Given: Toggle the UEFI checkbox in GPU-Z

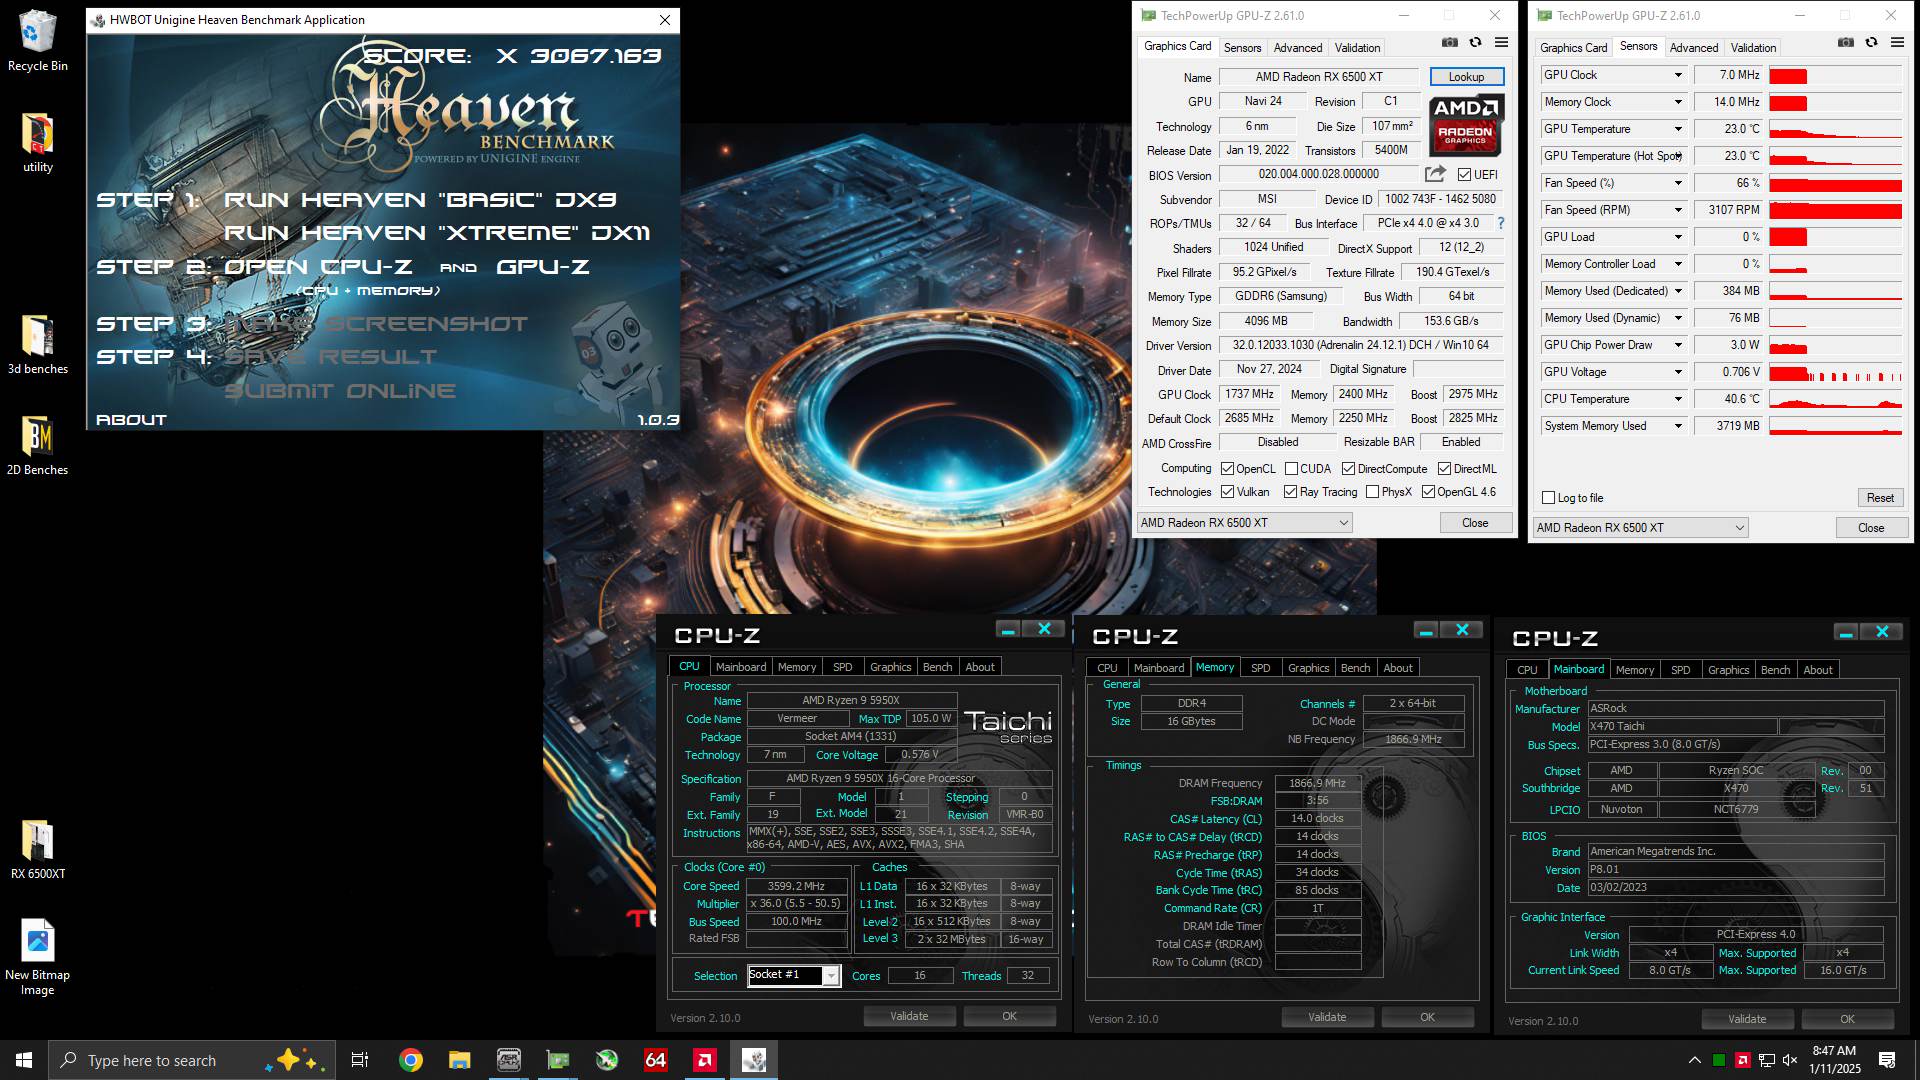Looking at the screenshot, I should (1464, 174).
